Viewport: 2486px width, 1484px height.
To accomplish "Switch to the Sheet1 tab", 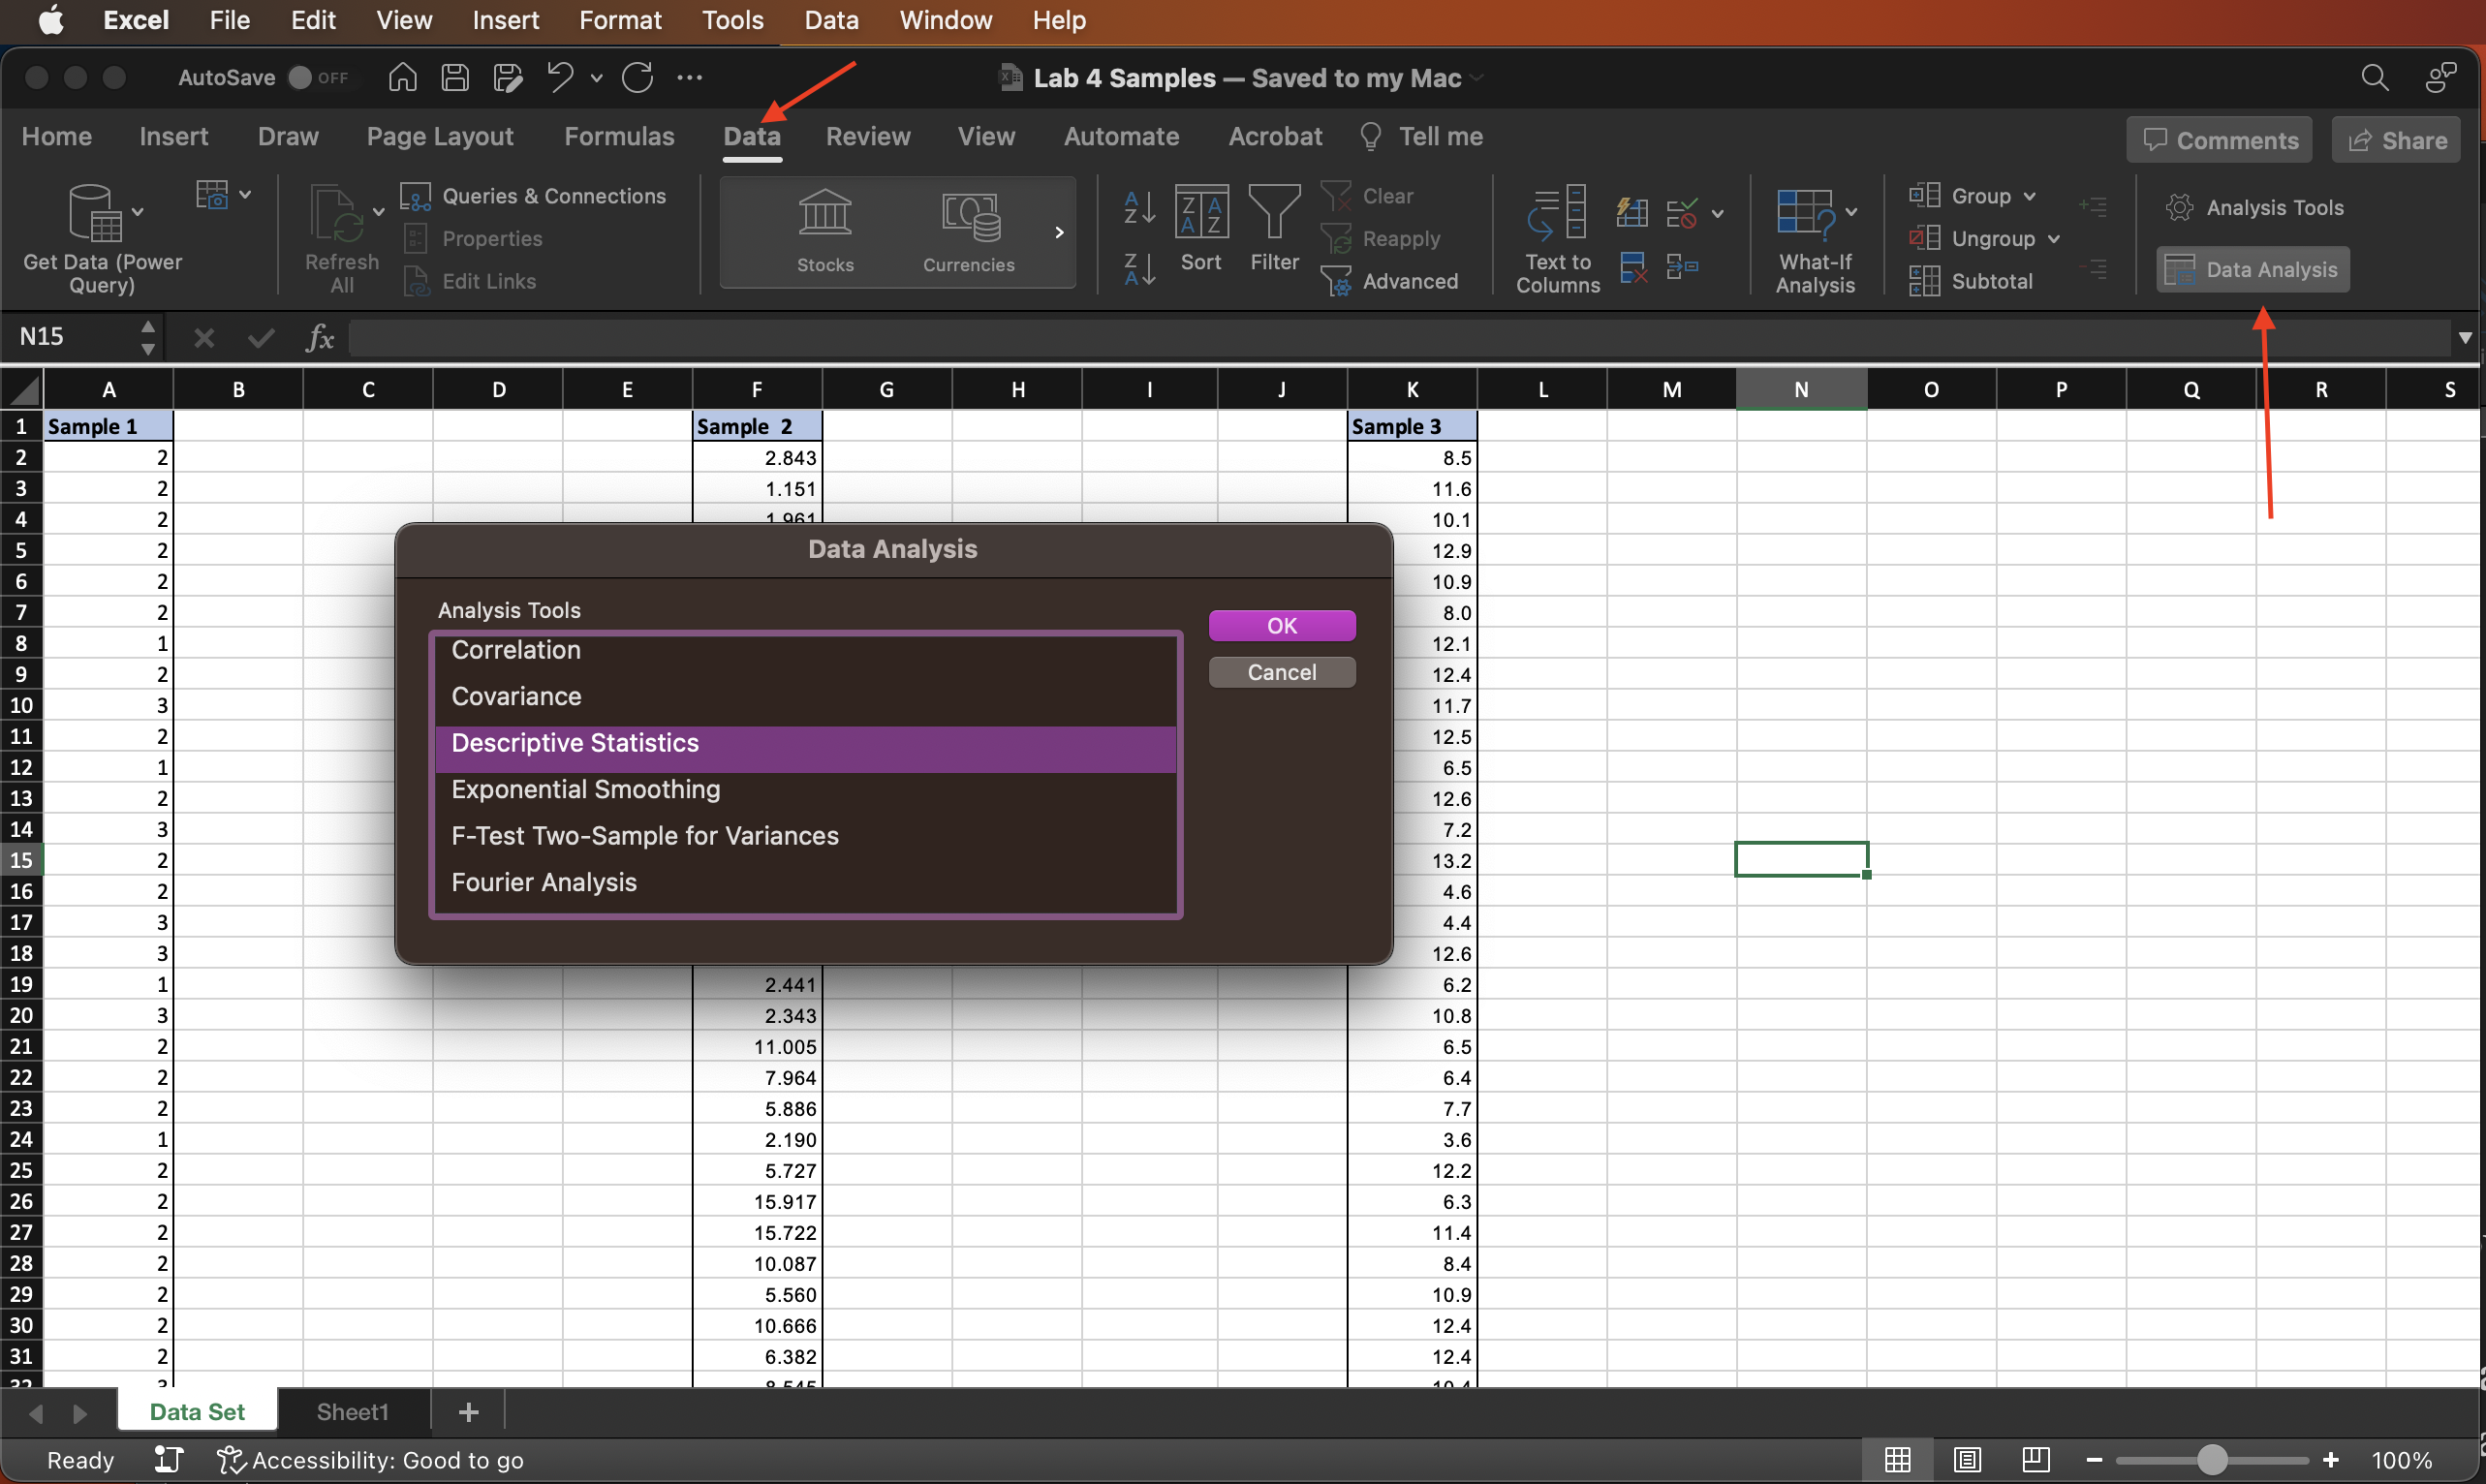I will coord(346,1411).
